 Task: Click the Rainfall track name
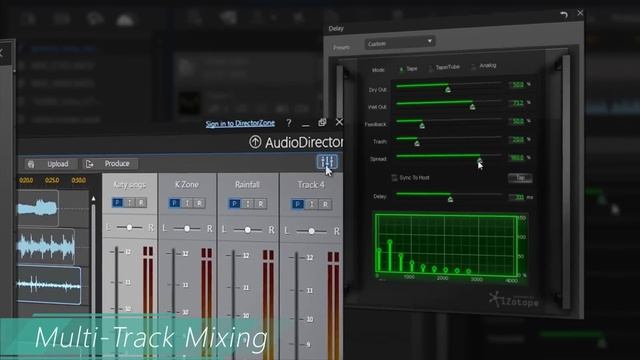point(247,185)
